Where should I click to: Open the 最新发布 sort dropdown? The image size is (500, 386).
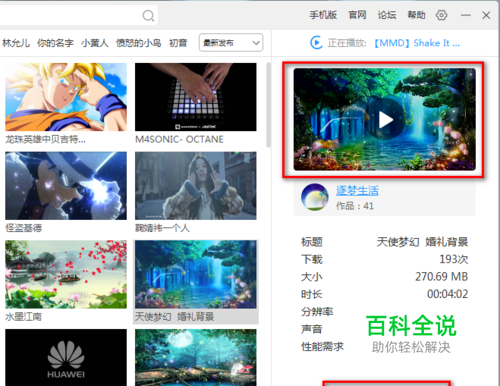coord(231,43)
